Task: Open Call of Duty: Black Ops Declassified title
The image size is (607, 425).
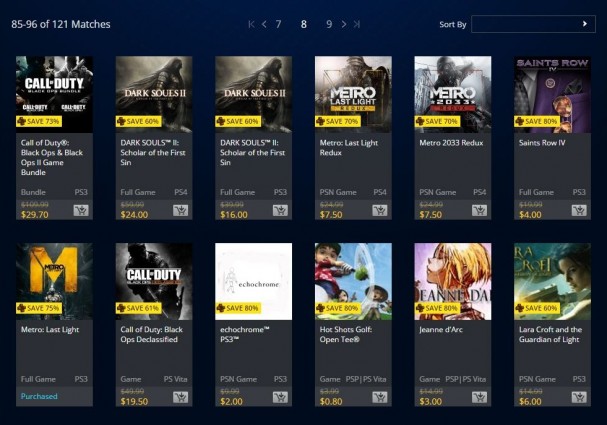Action: point(151,334)
